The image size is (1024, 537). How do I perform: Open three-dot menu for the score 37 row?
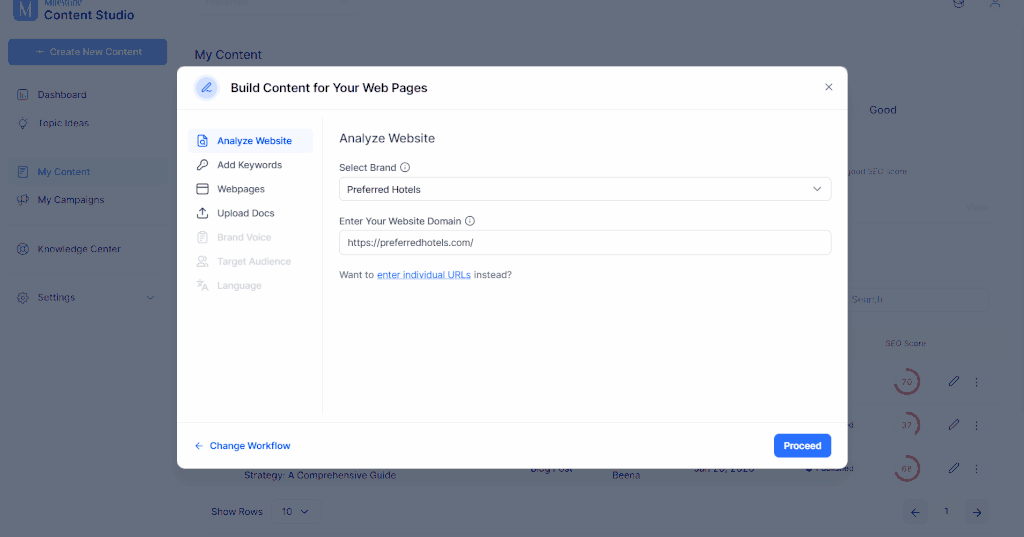coord(976,425)
